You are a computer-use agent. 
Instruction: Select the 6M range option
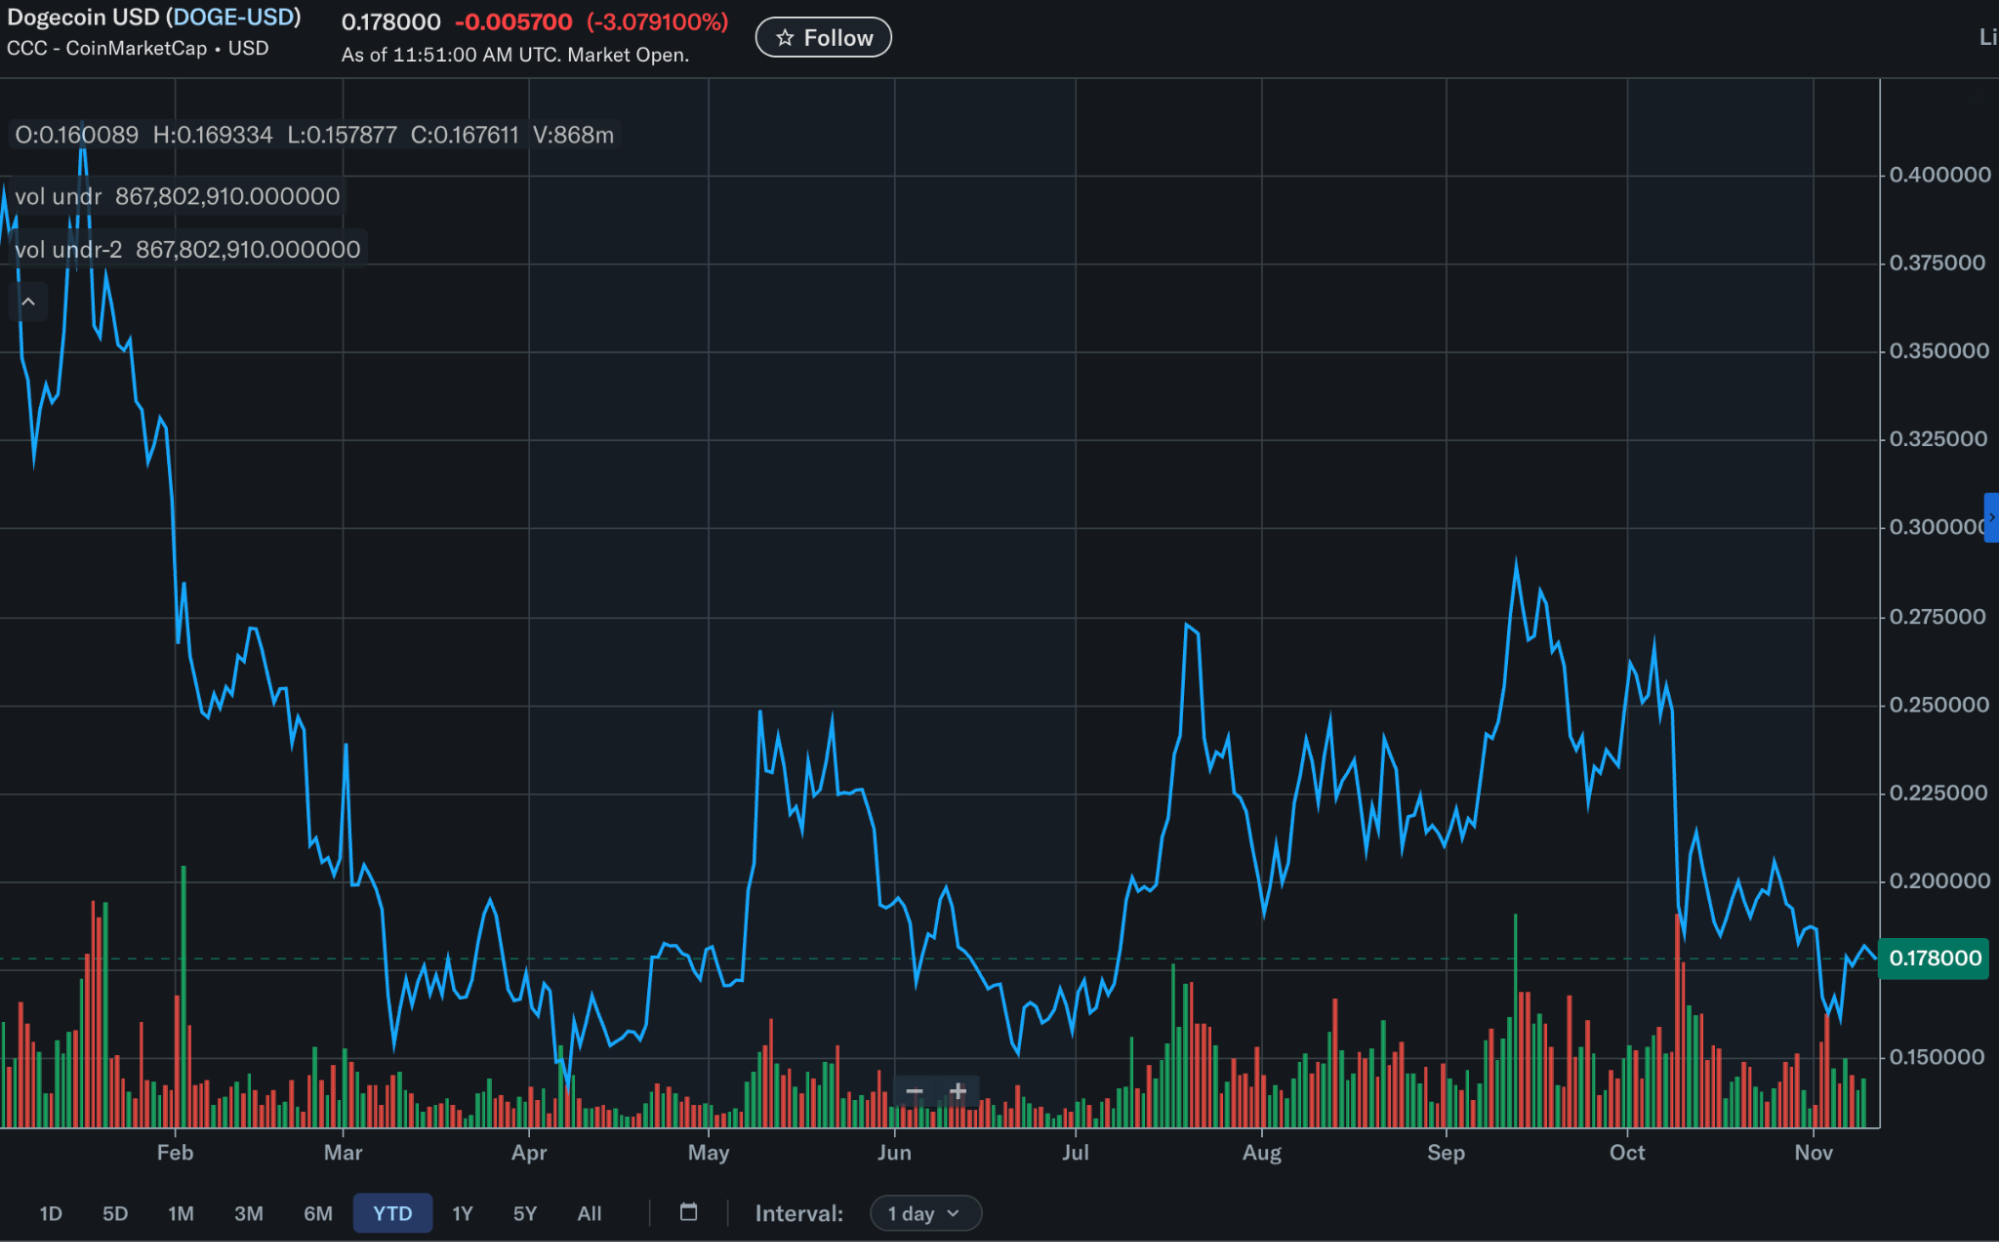tap(318, 1213)
